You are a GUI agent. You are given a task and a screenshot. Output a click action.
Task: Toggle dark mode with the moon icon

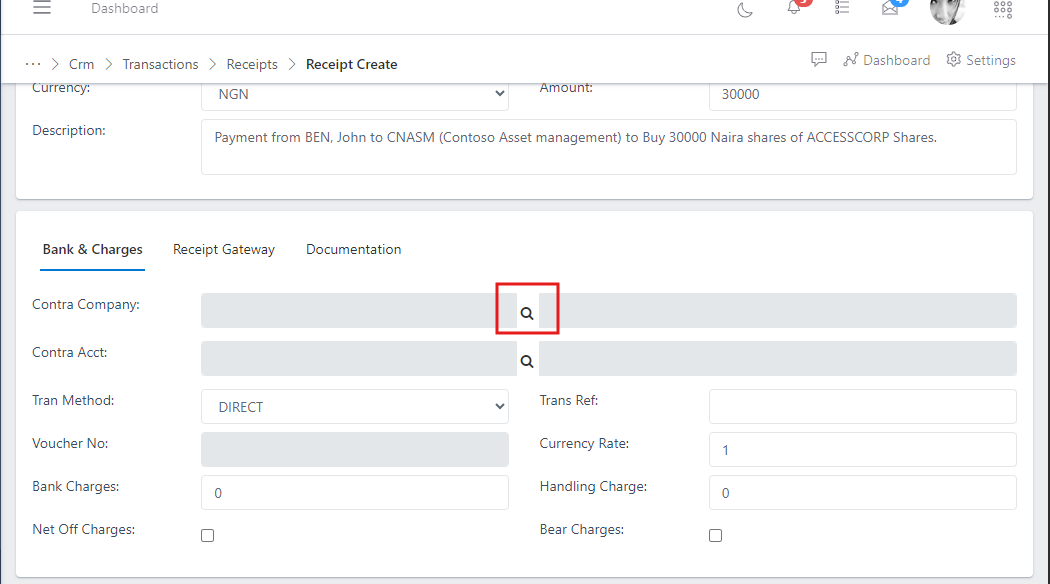[x=744, y=8]
